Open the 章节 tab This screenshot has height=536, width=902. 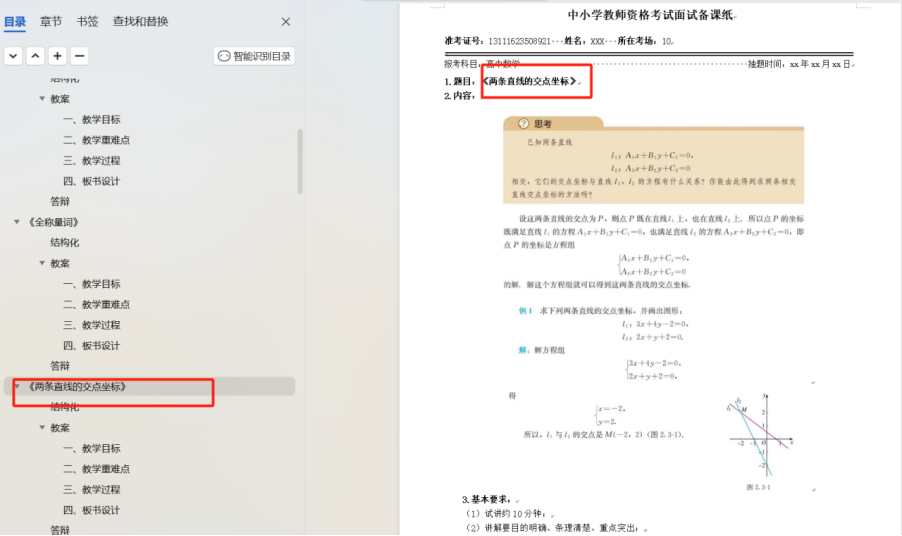pos(51,21)
